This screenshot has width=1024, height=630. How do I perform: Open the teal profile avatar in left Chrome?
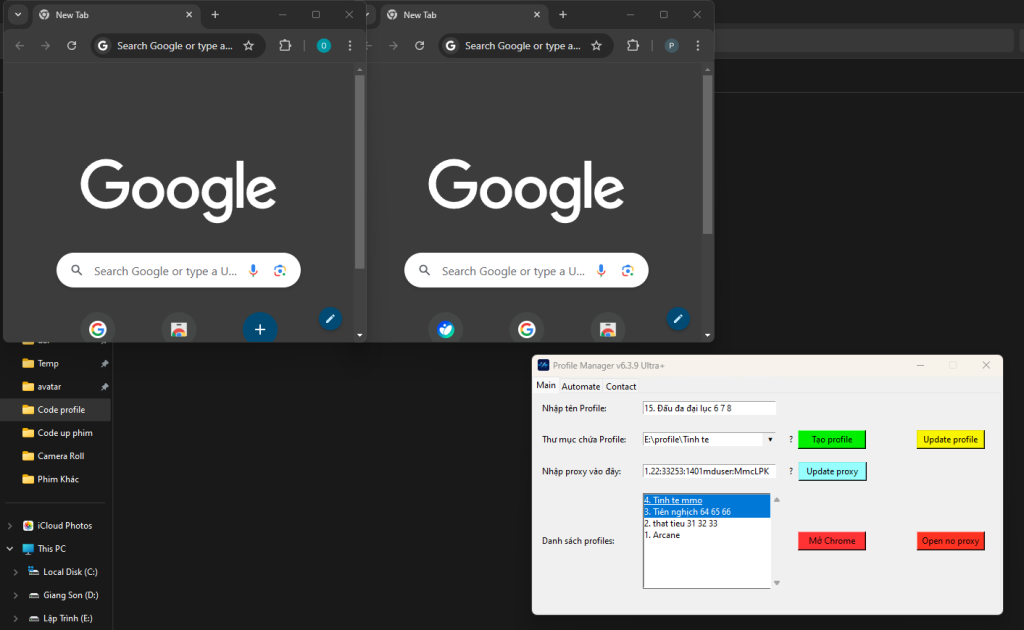tap(323, 46)
